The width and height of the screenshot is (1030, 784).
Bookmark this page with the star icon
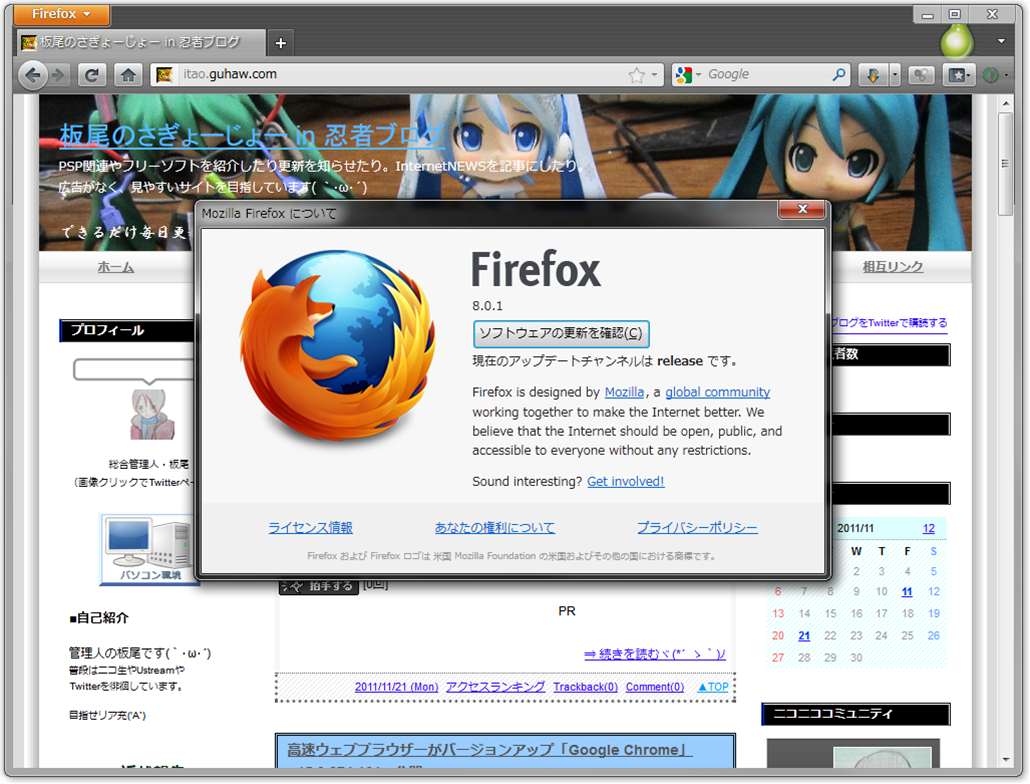click(636, 75)
